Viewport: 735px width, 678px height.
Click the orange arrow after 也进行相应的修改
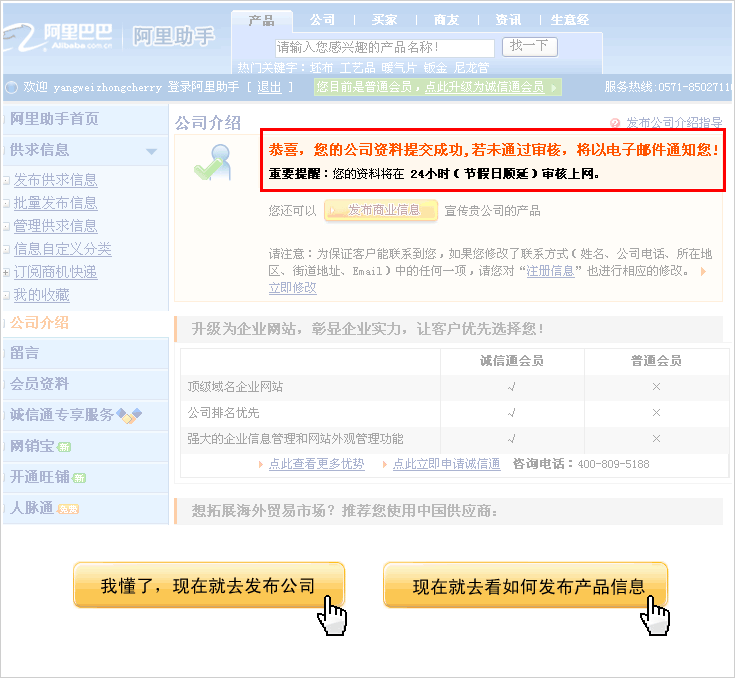click(x=703, y=271)
